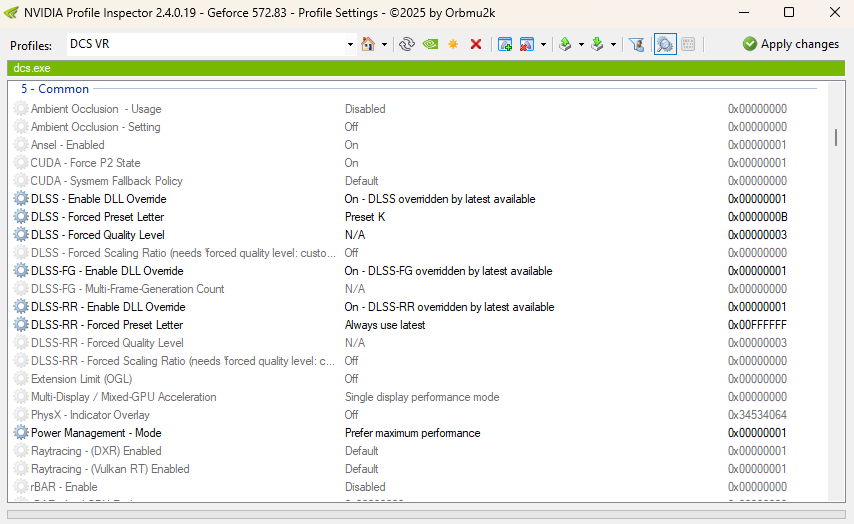
Task: Click the hex value 0x0000000B
Action: tap(758, 217)
